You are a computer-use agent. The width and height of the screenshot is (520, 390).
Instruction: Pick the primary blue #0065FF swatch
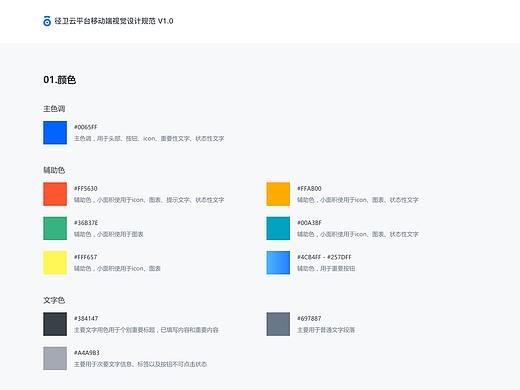point(55,133)
